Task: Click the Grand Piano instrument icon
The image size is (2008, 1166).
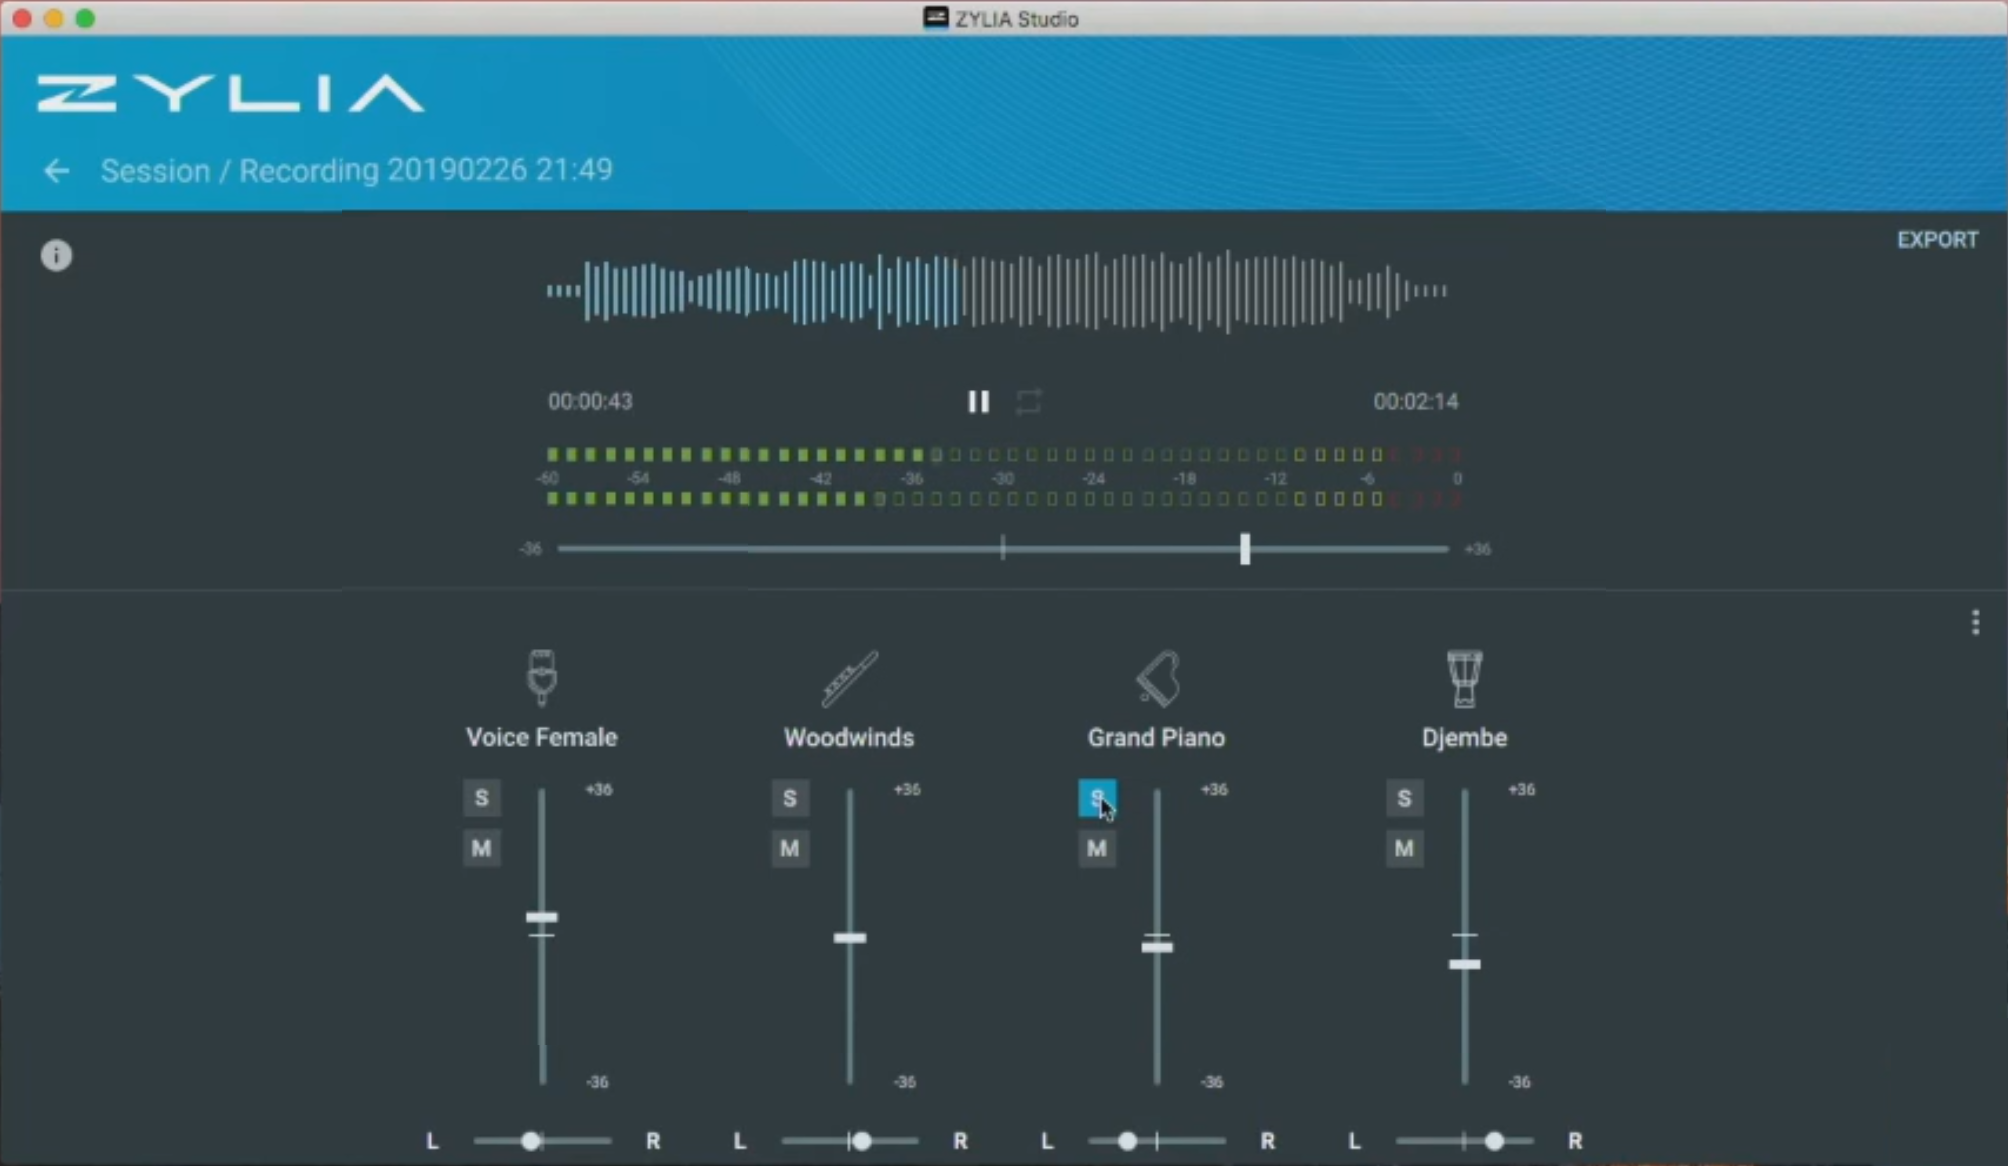Action: click(x=1158, y=678)
